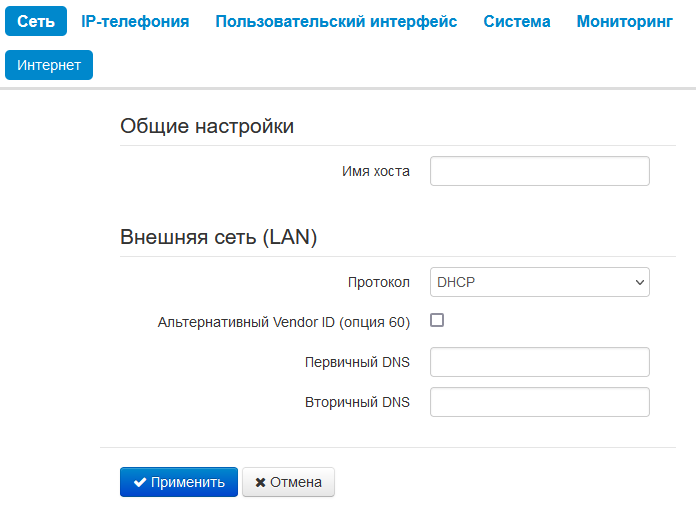Enable Альтернативный Vendor ID (опция 60) checkbox
Screen dimensions: 696x515
(x=437, y=321)
